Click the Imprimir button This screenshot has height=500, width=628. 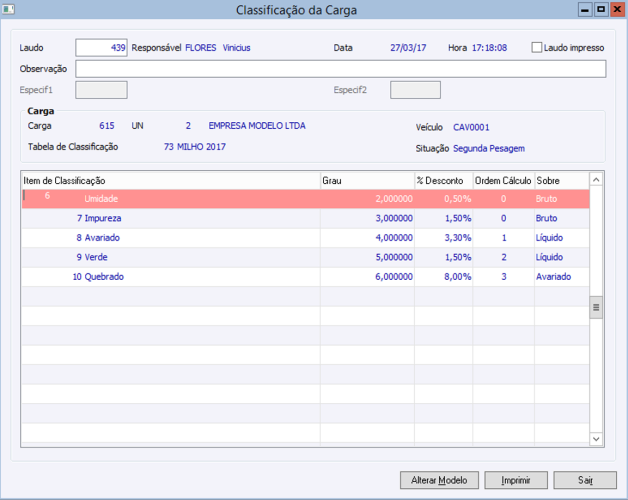click(x=515, y=480)
